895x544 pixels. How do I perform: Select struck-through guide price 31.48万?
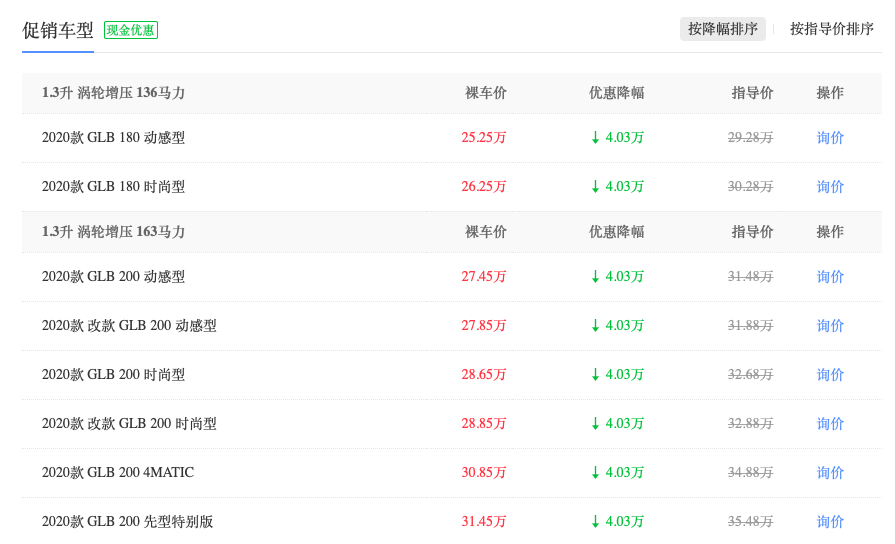click(751, 277)
